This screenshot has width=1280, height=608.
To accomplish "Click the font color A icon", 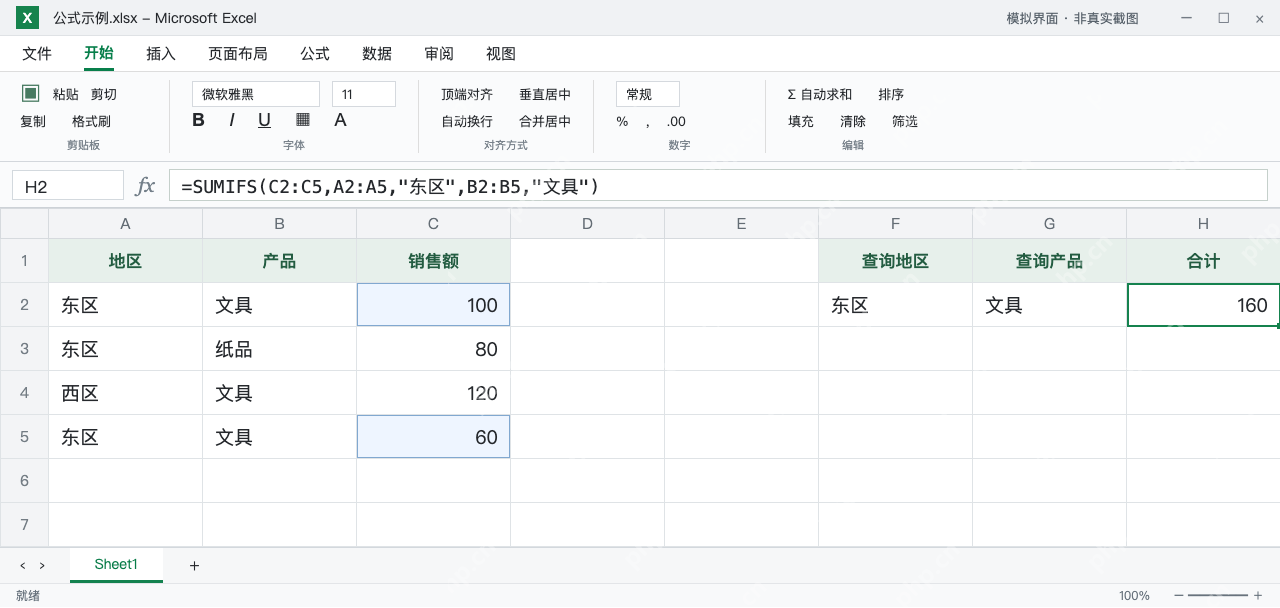I will point(340,120).
